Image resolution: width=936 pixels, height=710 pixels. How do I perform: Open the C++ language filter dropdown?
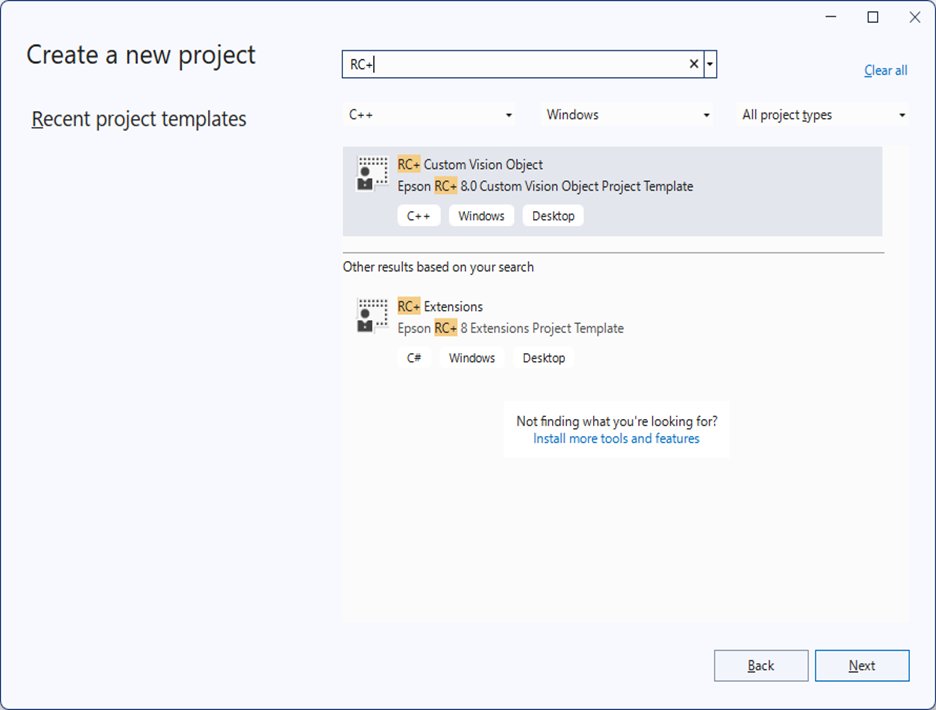(430, 115)
